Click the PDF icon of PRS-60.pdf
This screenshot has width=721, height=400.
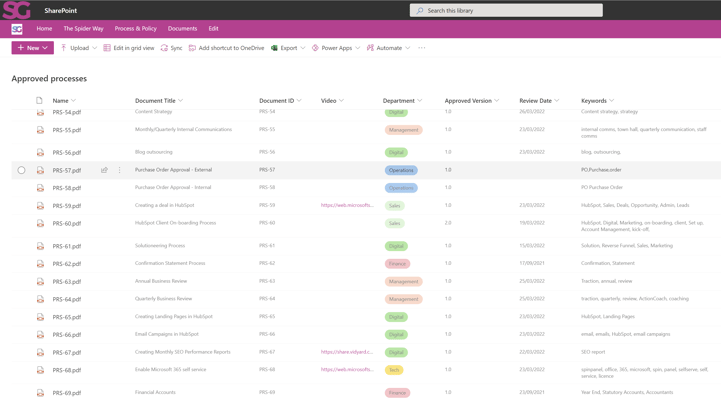pyautogui.click(x=40, y=224)
